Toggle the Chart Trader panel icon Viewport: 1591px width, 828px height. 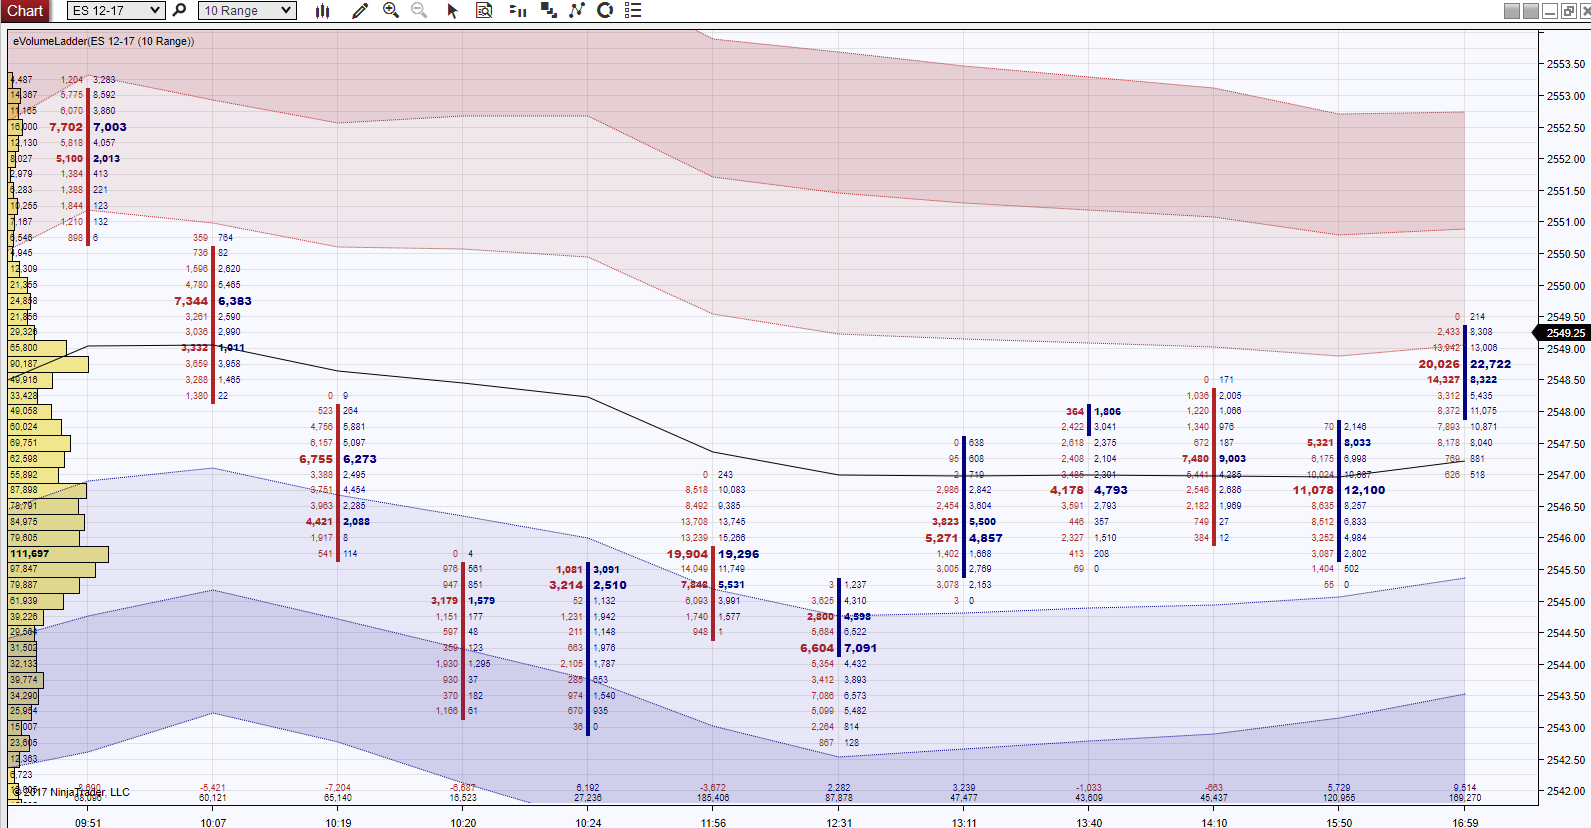[x=517, y=10]
